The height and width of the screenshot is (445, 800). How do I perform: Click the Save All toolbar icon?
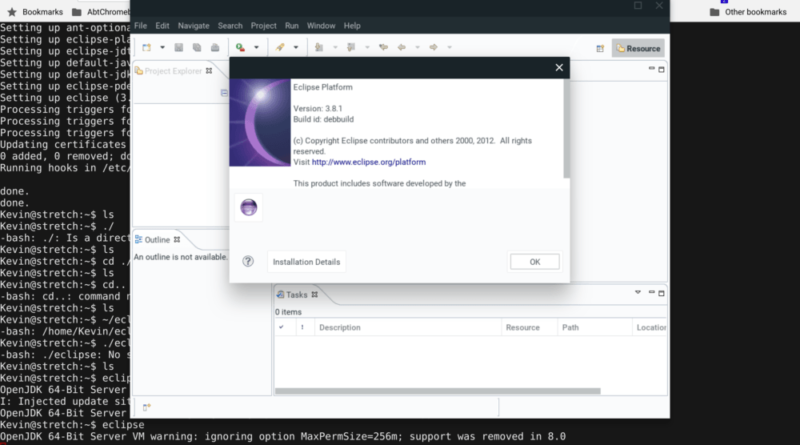tap(197, 47)
